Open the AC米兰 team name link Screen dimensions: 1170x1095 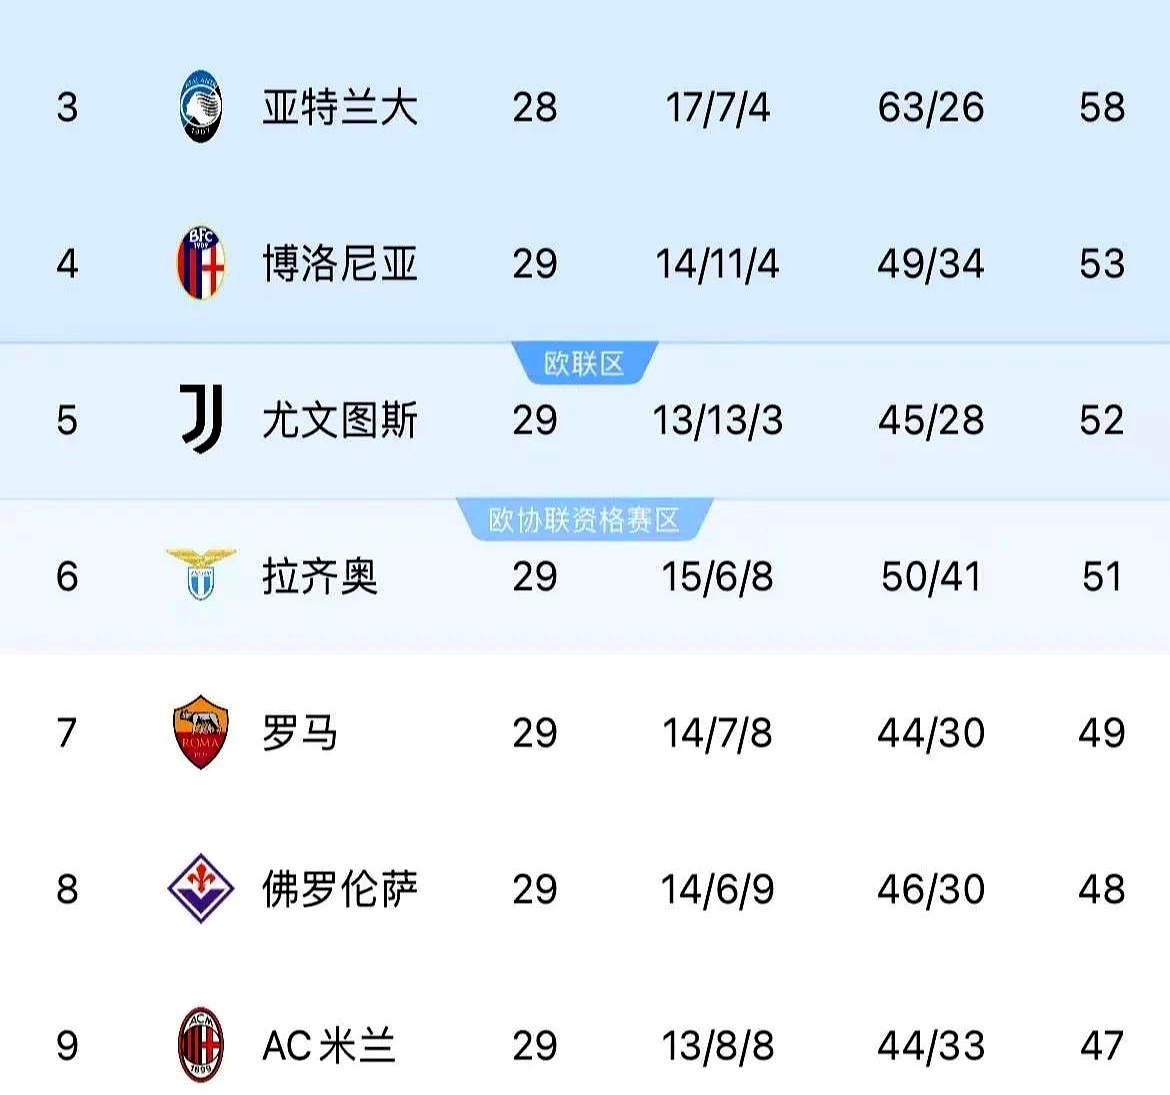coord(329,1046)
